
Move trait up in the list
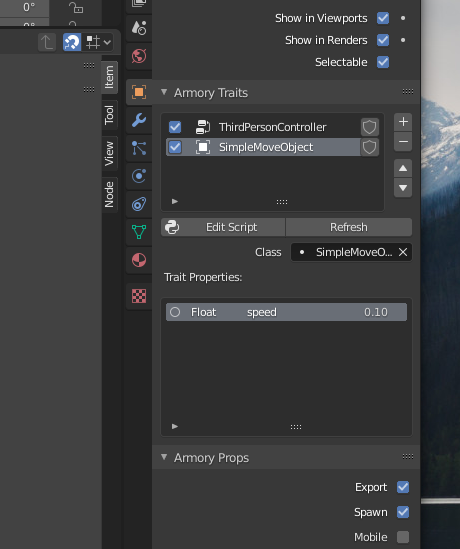403,168
